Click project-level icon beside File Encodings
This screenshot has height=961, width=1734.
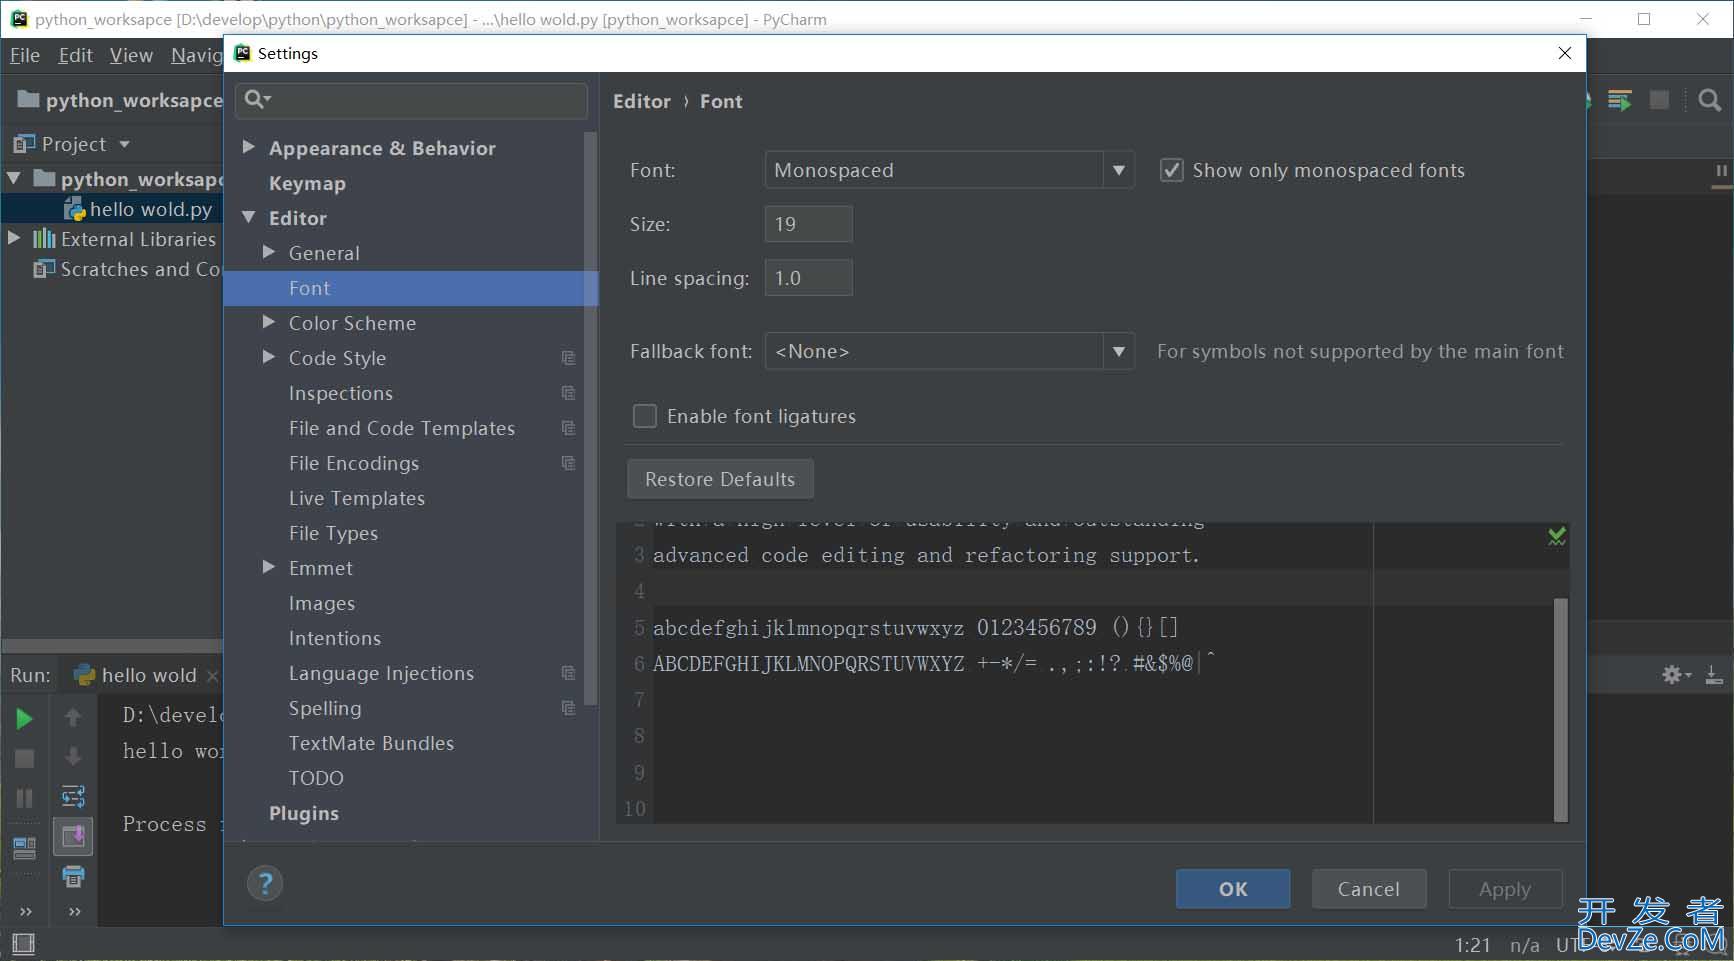click(x=568, y=463)
